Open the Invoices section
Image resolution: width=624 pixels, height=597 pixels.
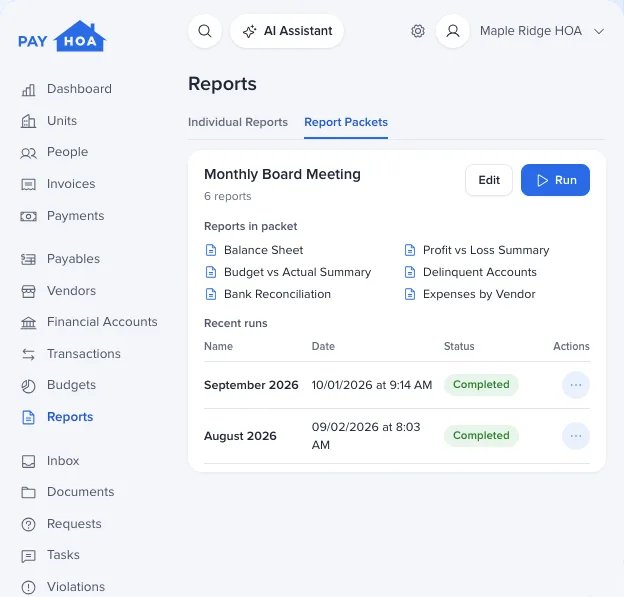(x=71, y=184)
